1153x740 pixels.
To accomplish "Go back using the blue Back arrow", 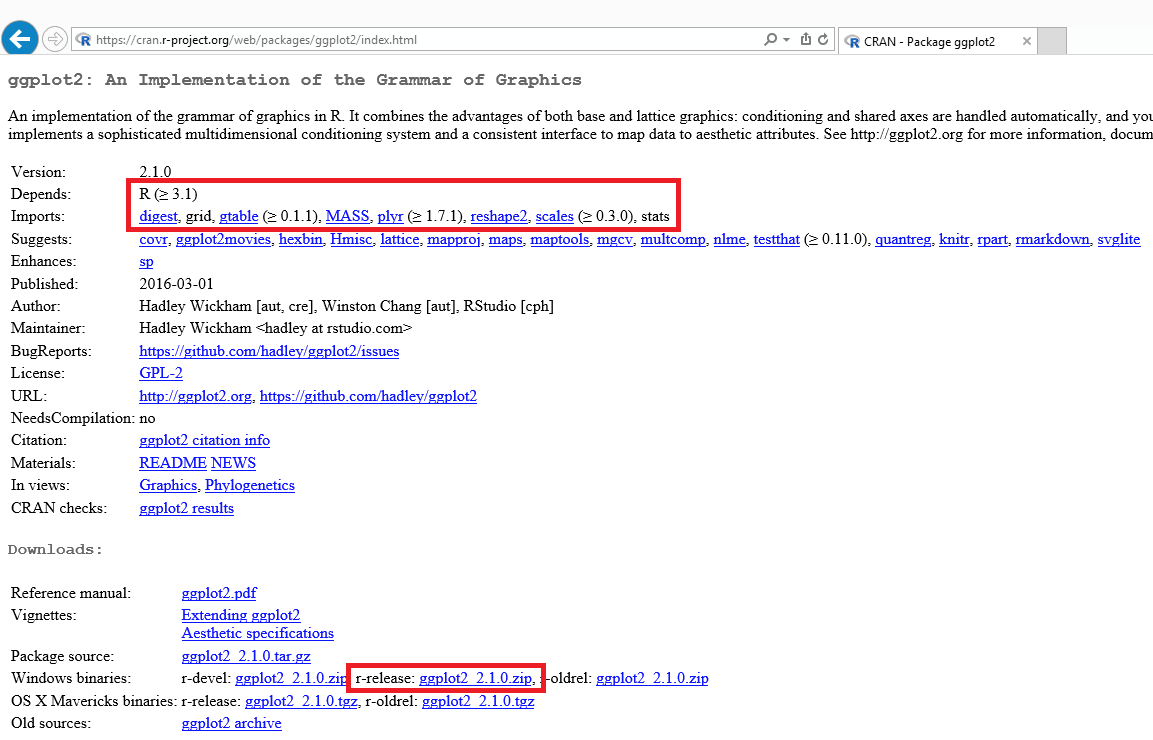I will 20,38.
